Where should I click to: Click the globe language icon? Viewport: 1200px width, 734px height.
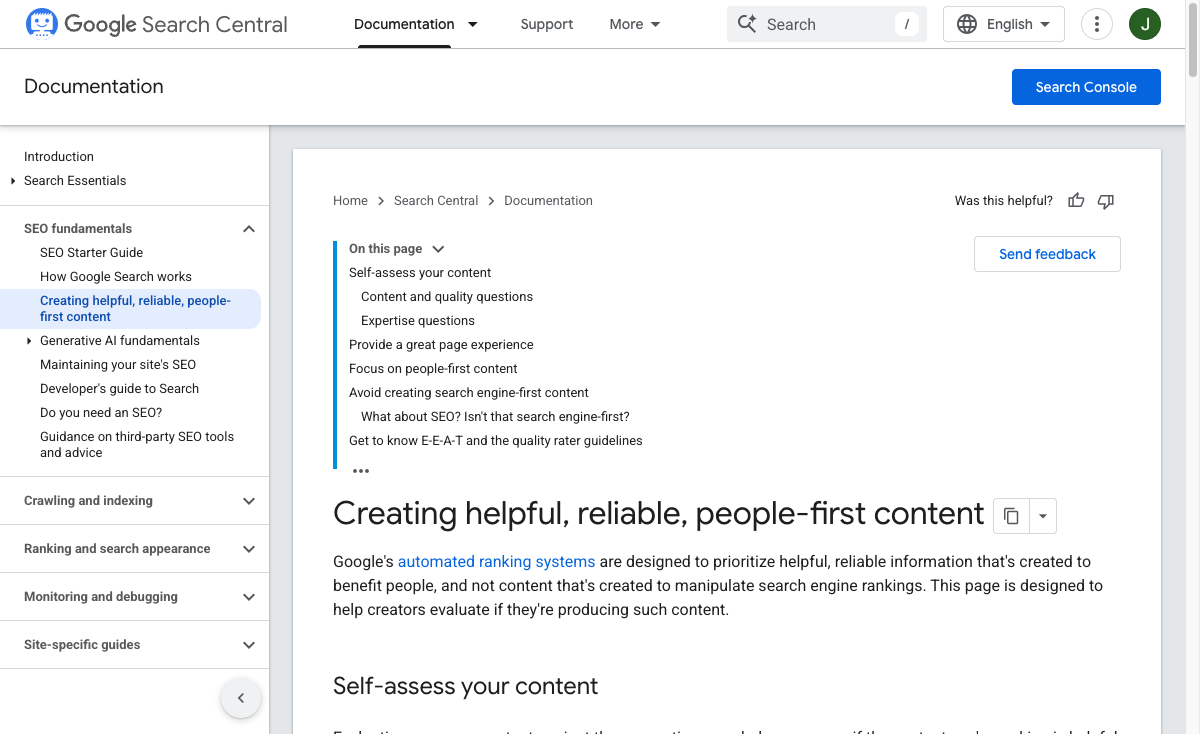click(967, 24)
